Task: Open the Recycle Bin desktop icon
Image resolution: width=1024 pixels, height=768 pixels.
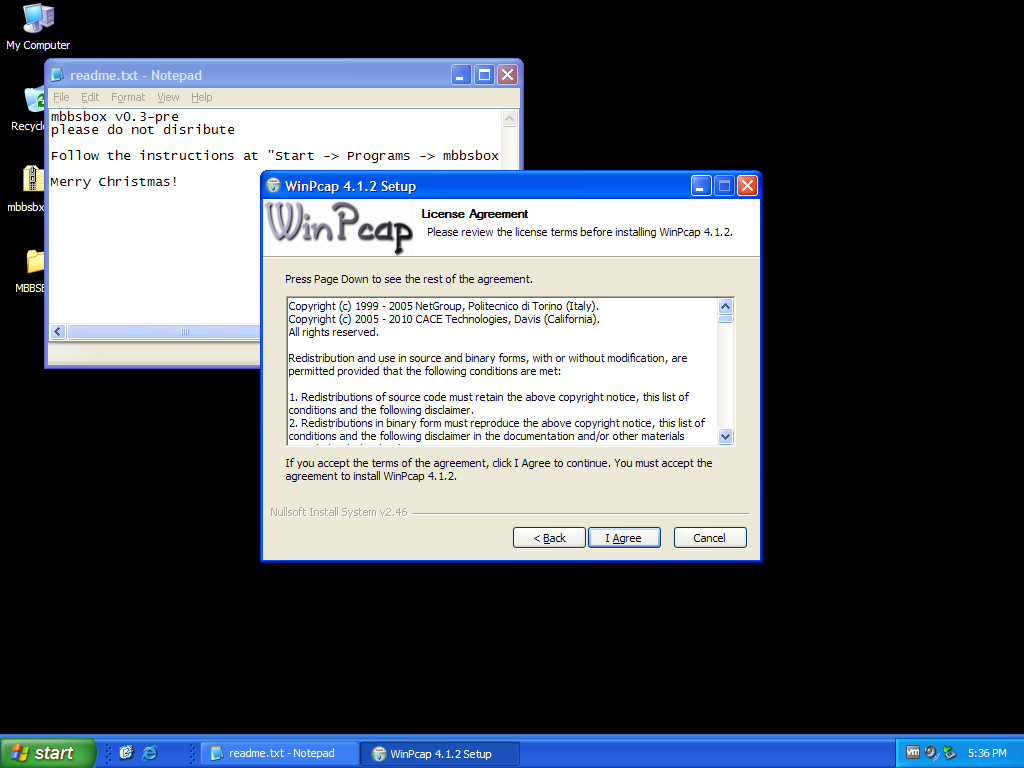Action: coord(33,103)
